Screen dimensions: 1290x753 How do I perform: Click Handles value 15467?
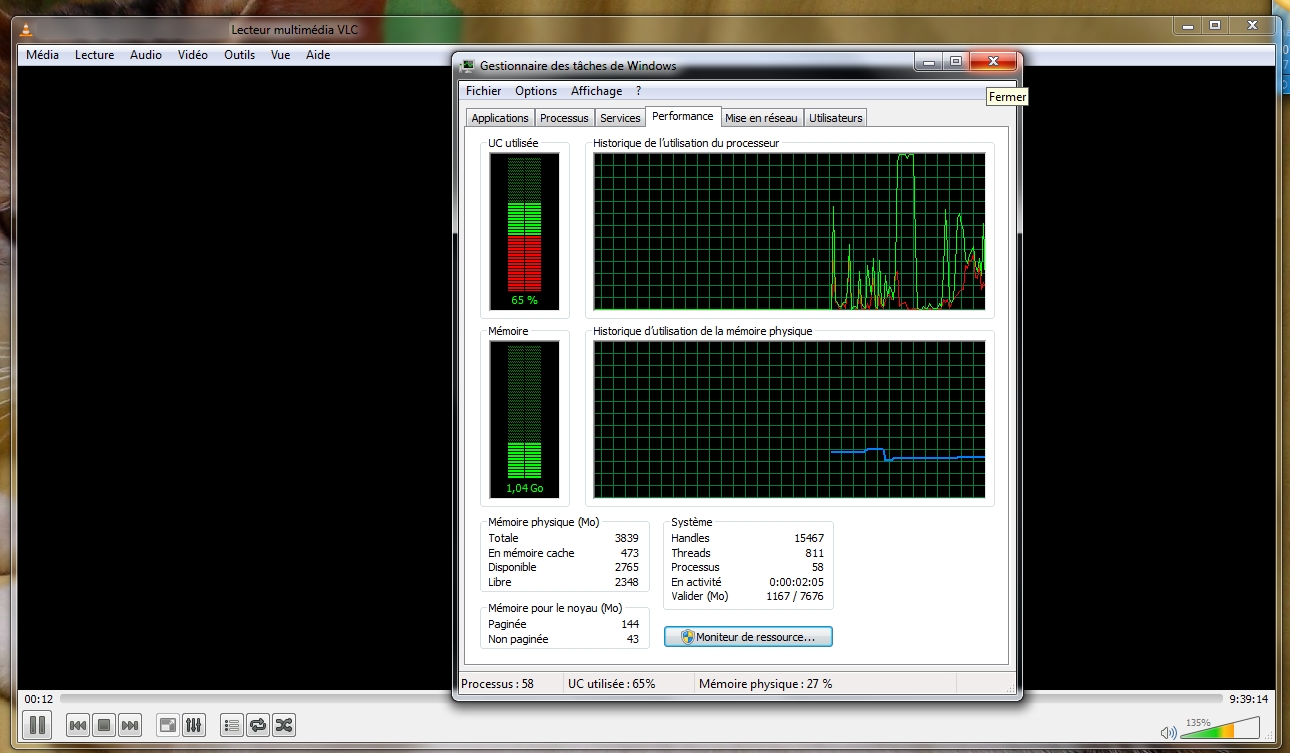pyautogui.click(x=808, y=538)
